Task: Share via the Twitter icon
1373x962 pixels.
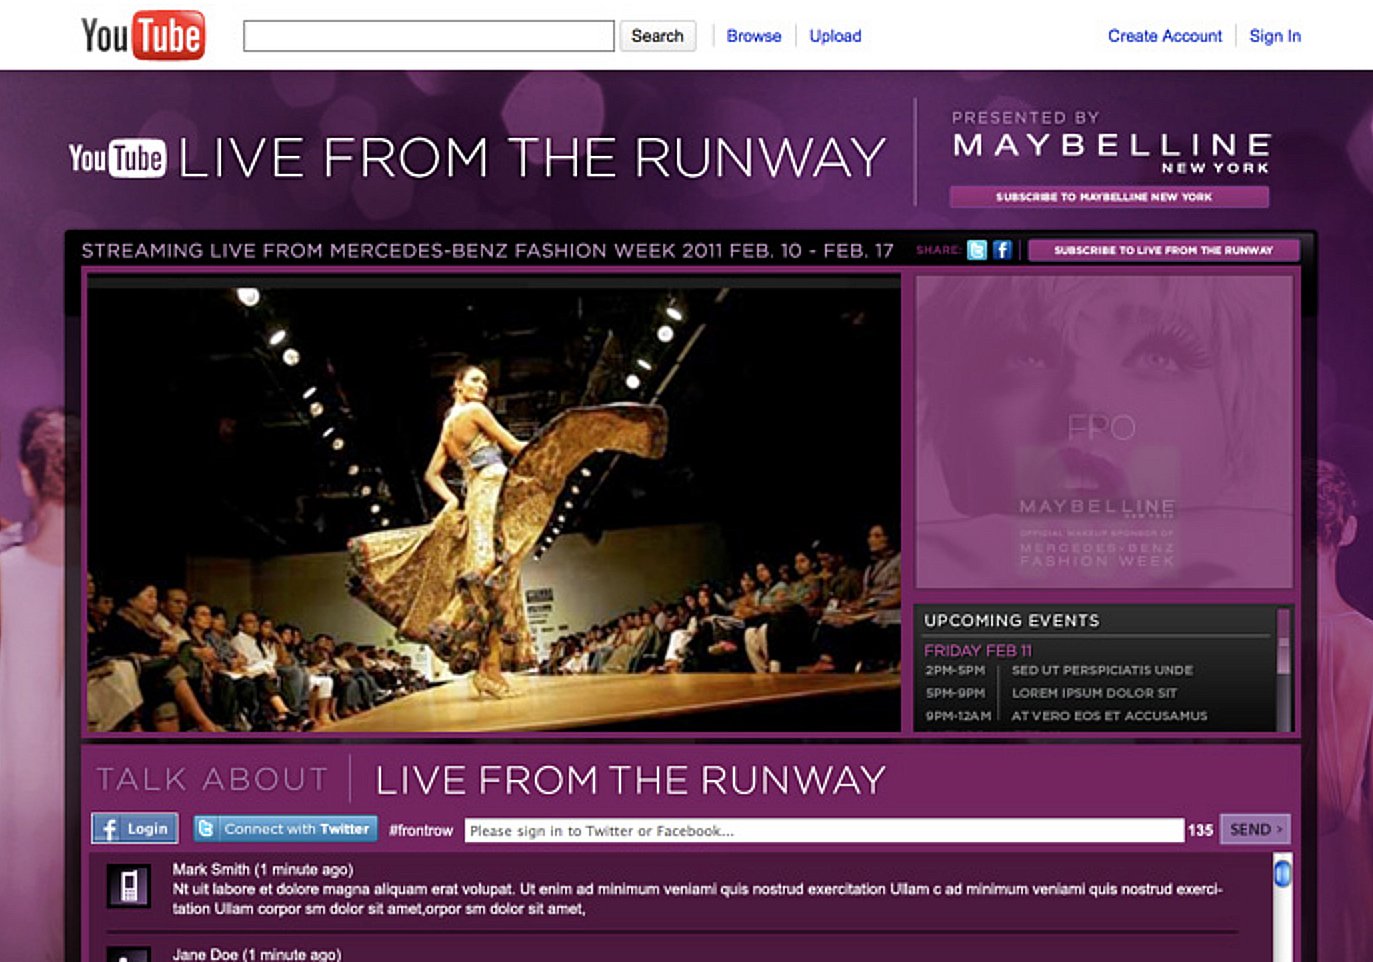Action: click(977, 250)
